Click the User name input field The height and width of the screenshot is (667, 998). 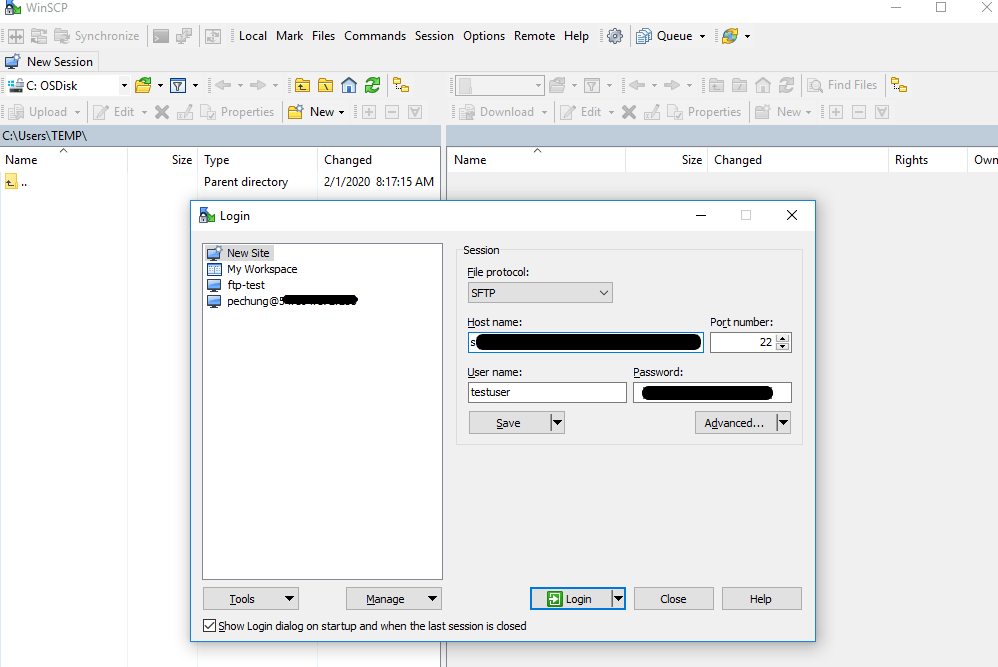[x=546, y=392]
